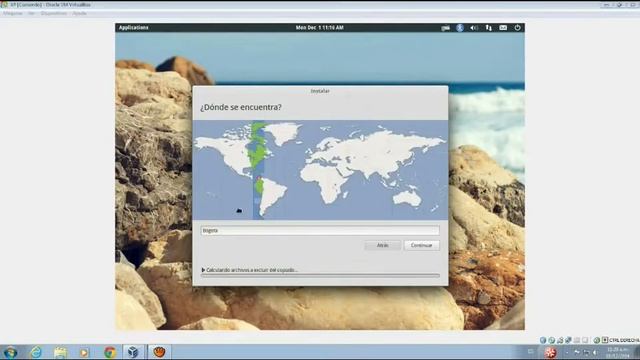Open the Ver menu in VirtualBox
The height and width of the screenshot is (360, 640).
pyautogui.click(x=31, y=13)
